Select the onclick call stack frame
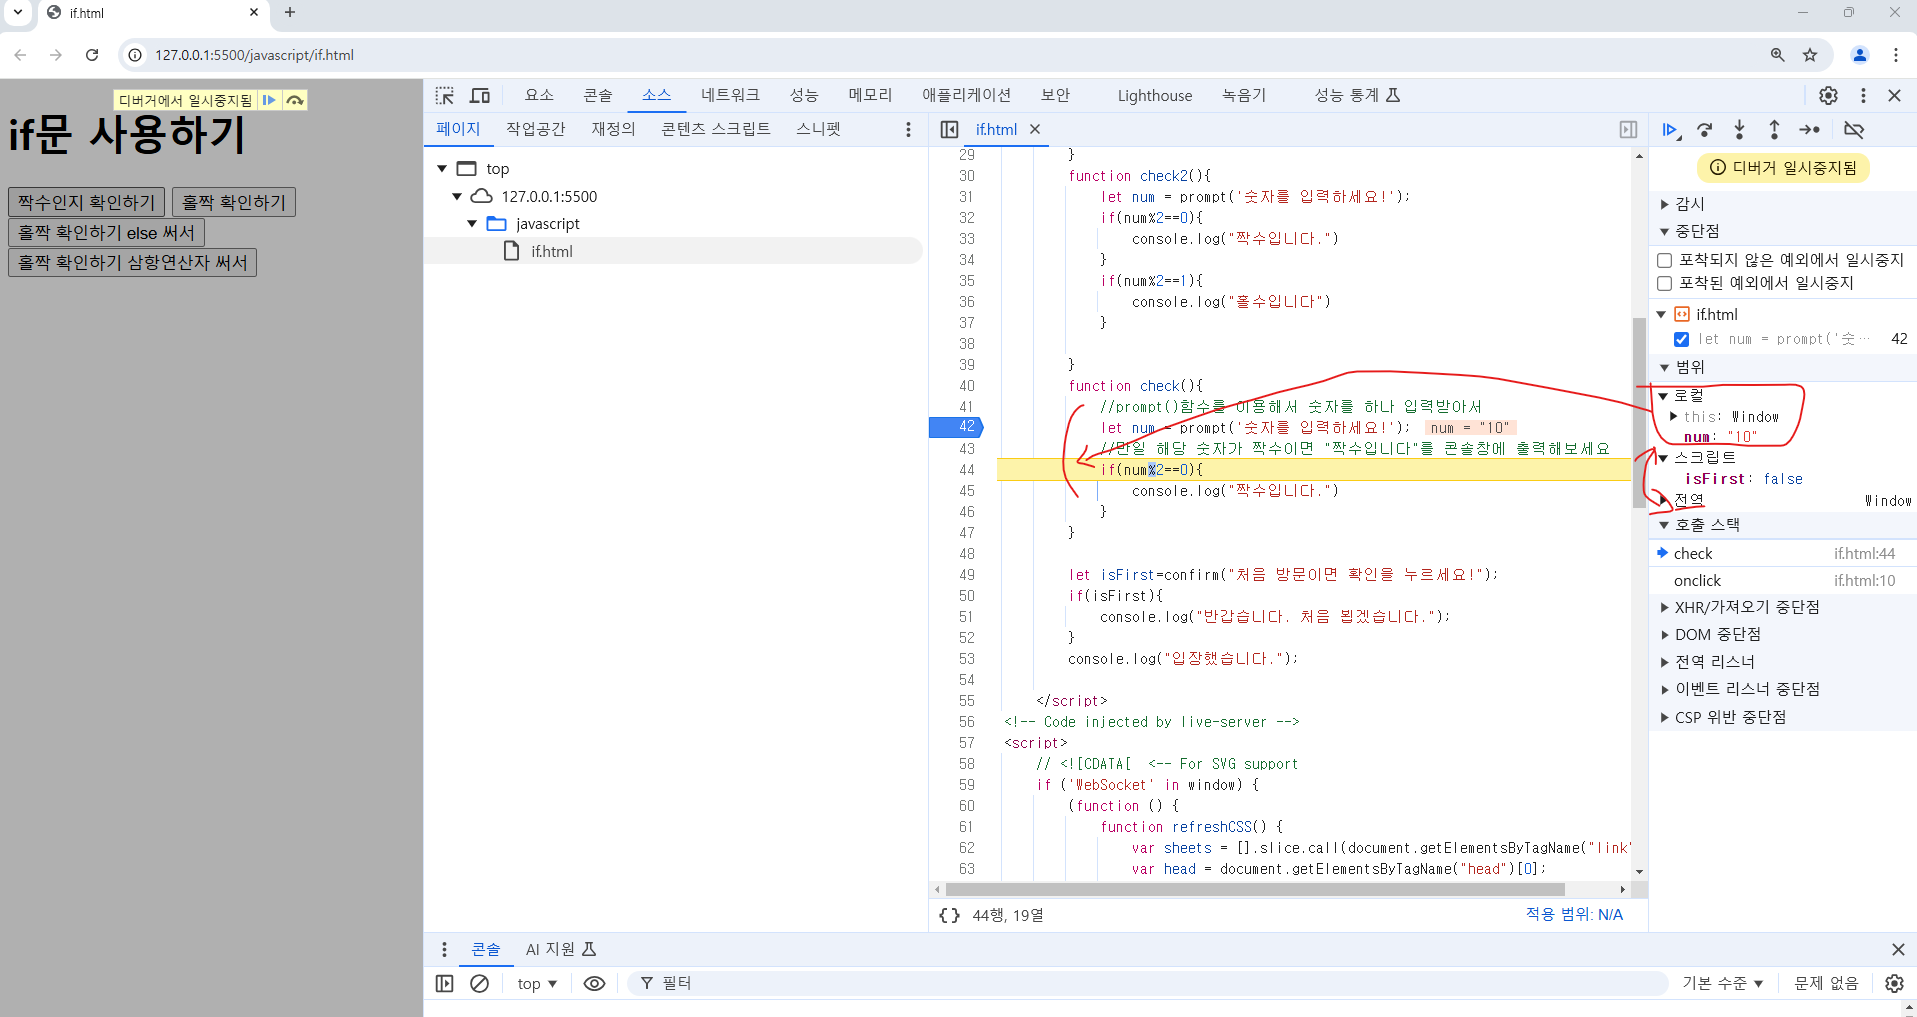 click(1782, 581)
